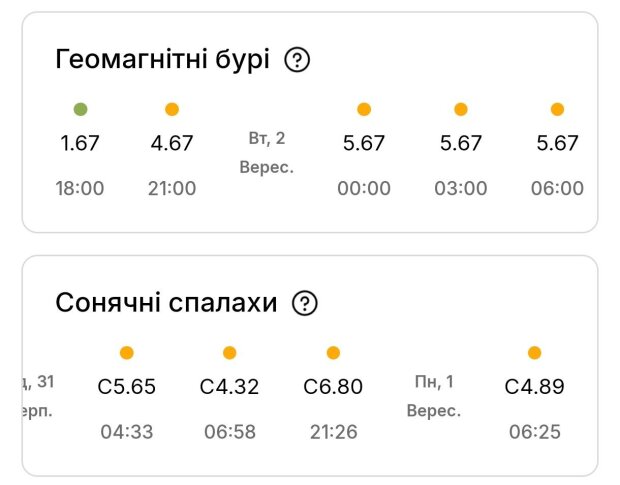Open help icon beside Сонячні спалахи

[304, 303]
